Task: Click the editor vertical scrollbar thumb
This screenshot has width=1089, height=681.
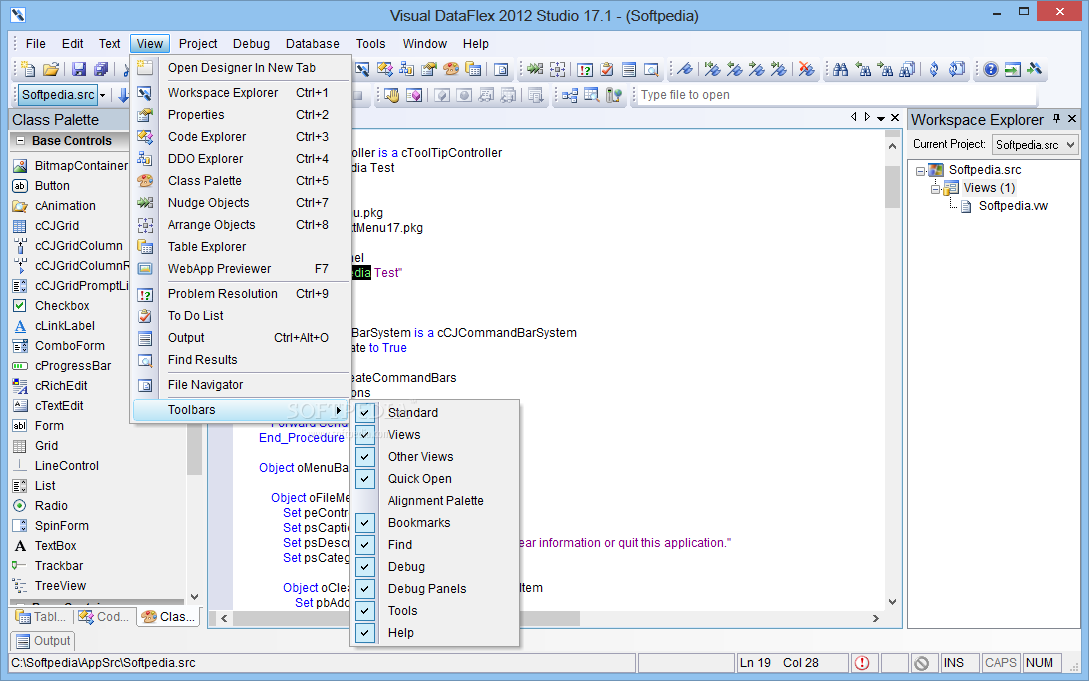Action: pos(892,186)
